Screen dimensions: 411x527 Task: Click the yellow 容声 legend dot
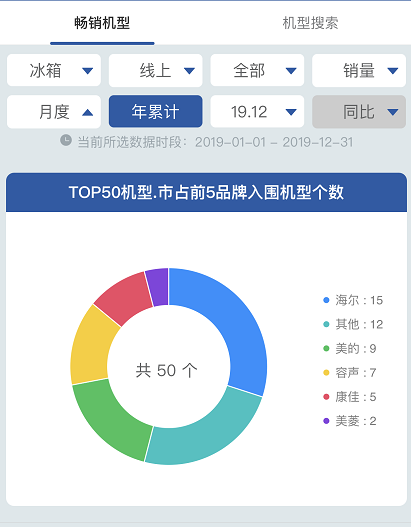[x=326, y=373]
